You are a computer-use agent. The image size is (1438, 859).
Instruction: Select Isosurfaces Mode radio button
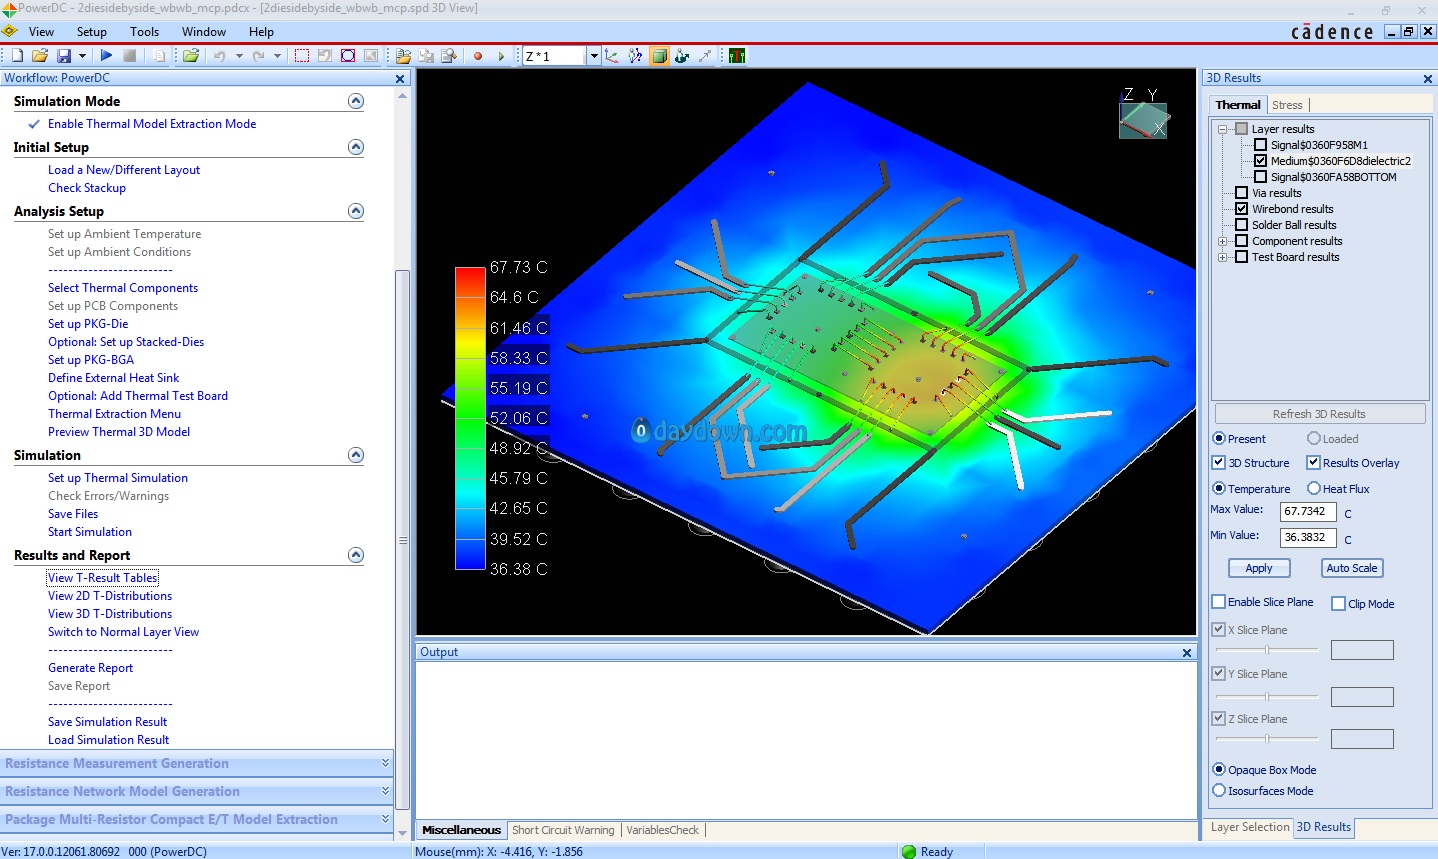click(x=1219, y=791)
